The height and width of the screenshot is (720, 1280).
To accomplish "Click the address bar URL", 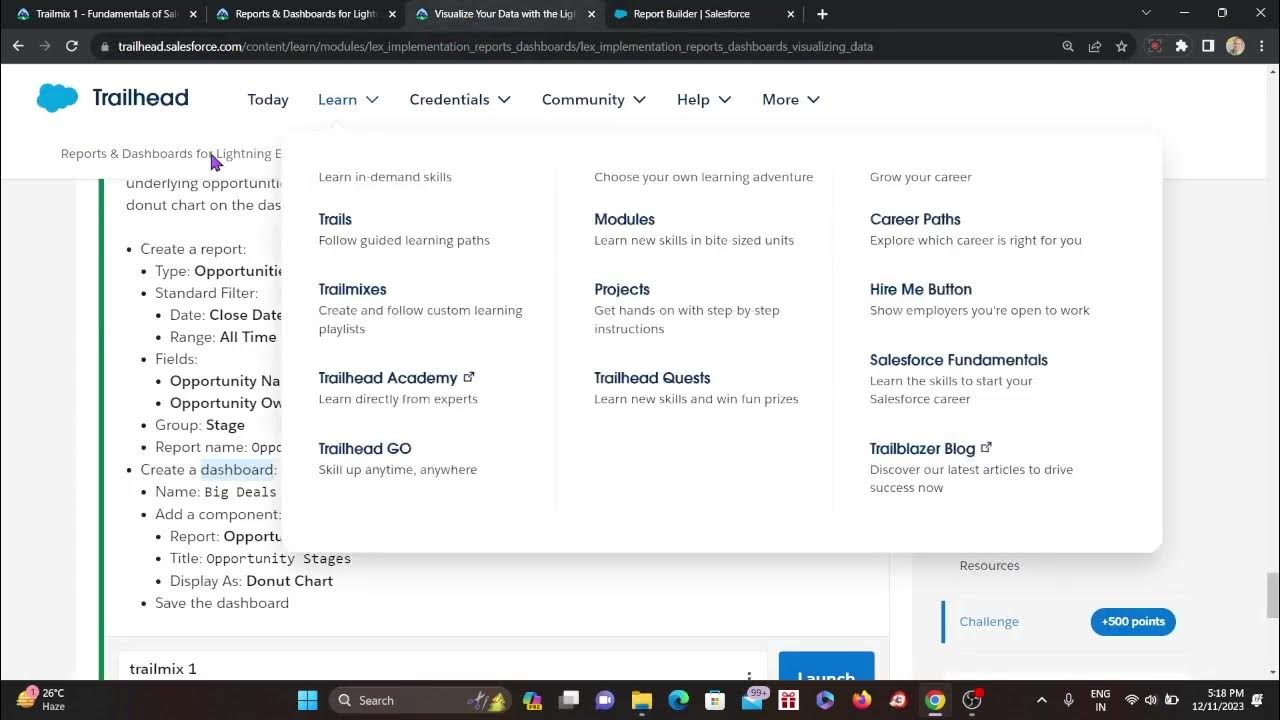I will (x=495, y=46).
